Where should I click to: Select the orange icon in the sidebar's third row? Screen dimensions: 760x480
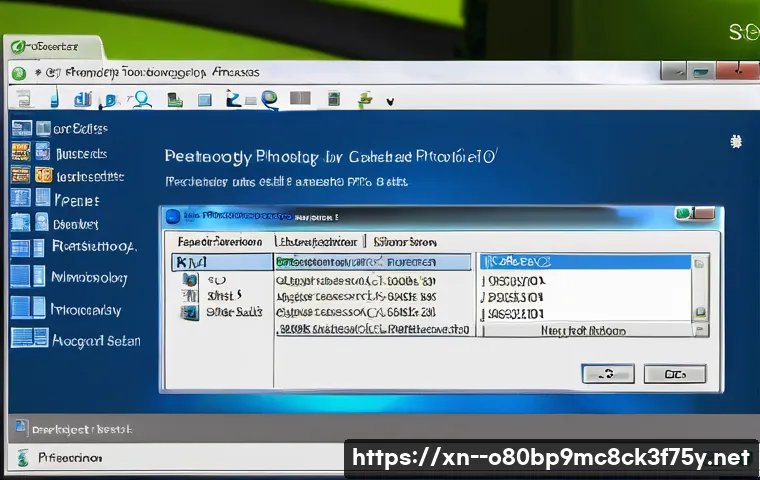point(43,175)
